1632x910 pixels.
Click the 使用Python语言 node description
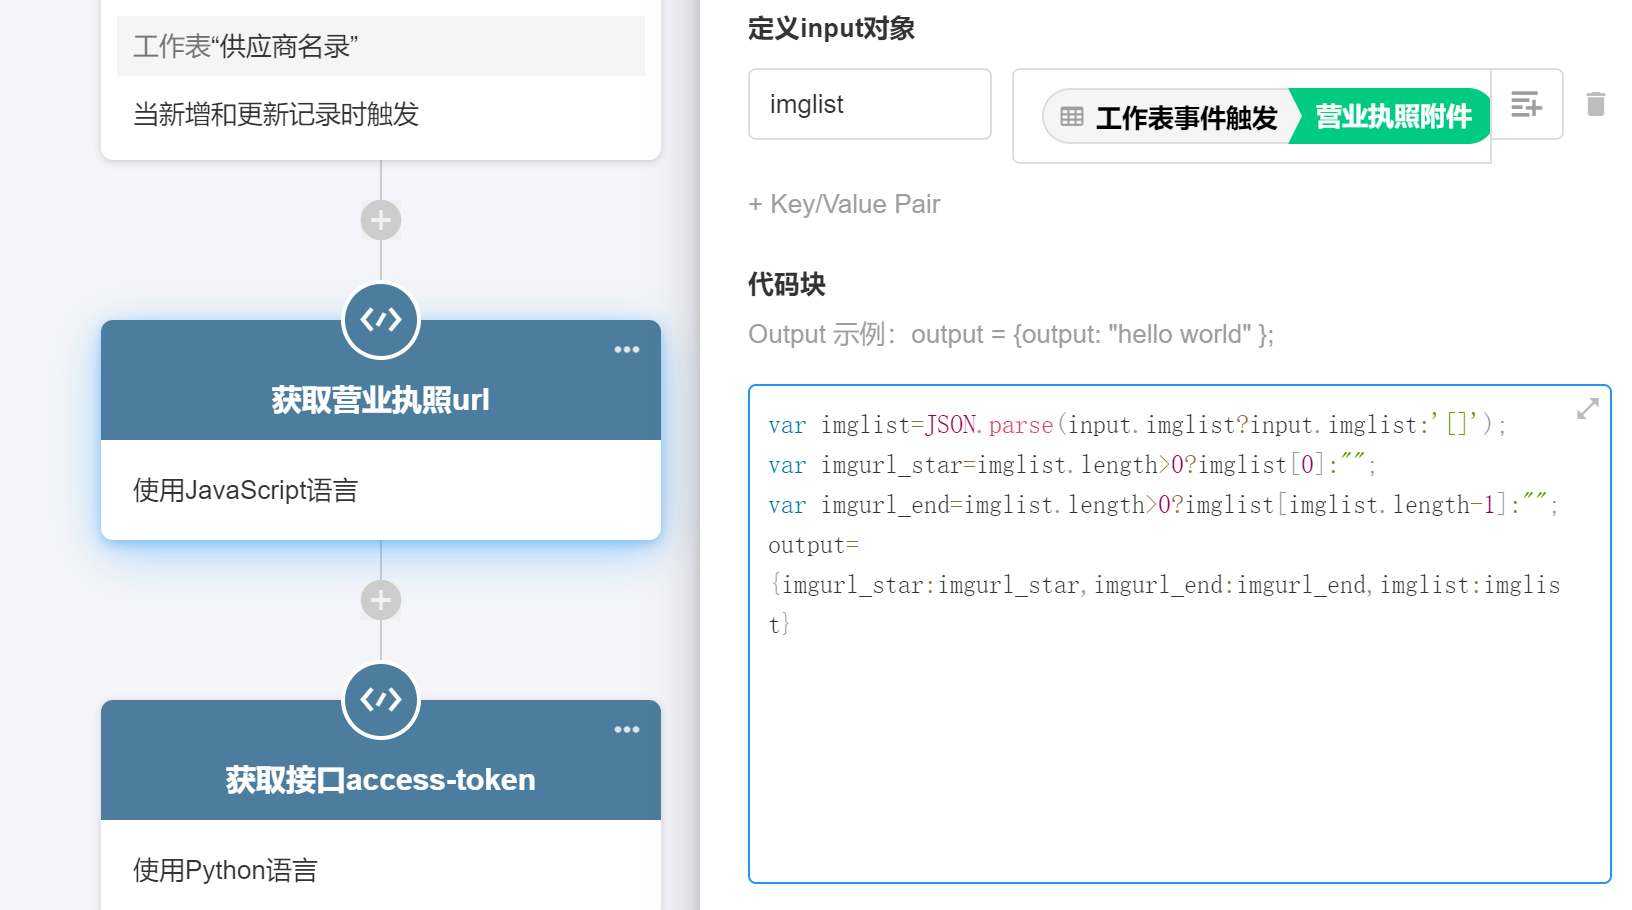[x=226, y=870]
